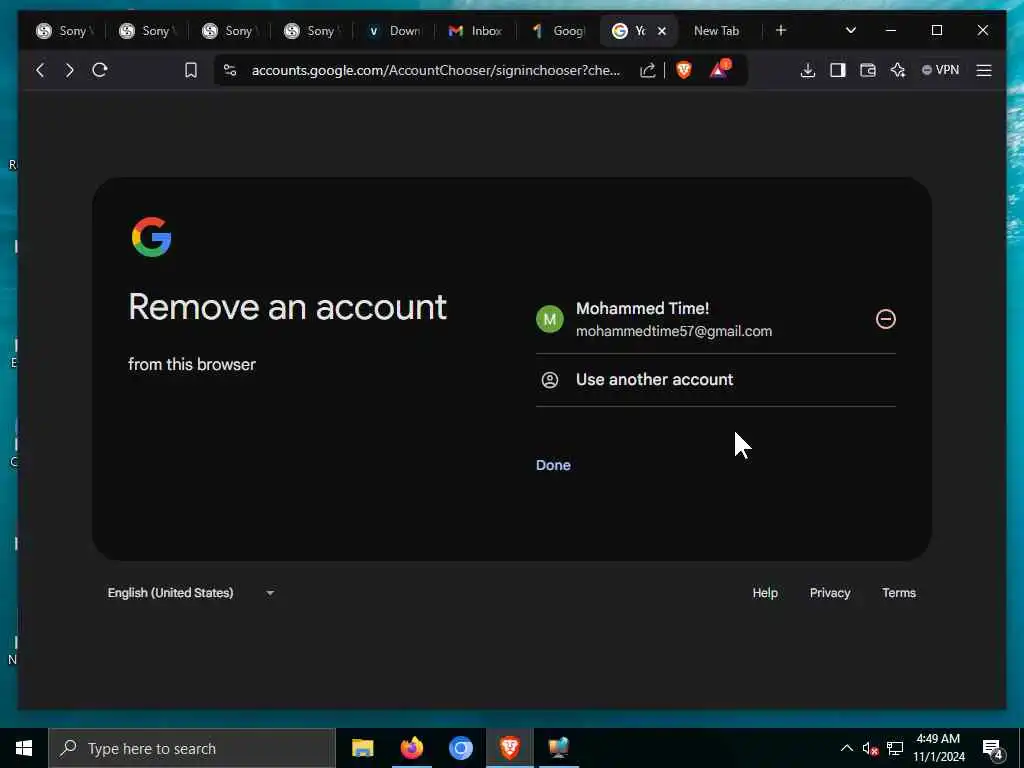Open the Help link
Image resolution: width=1024 pixels, height=768 pixels.
click(765, 593)
